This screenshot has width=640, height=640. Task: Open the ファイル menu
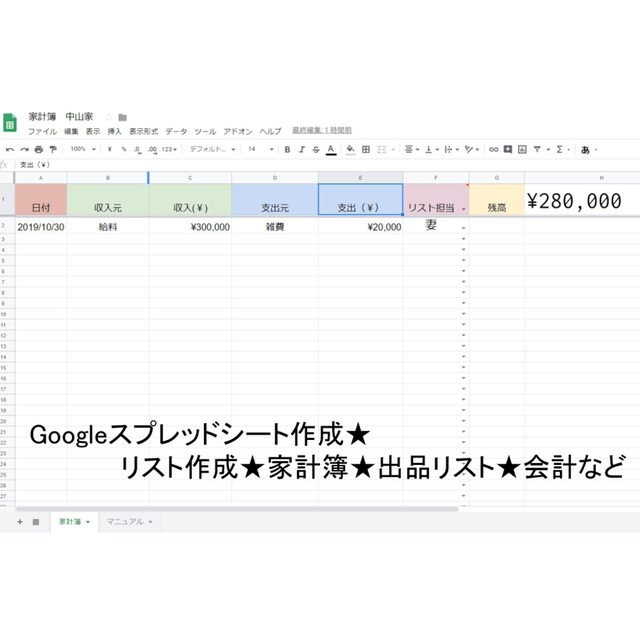click(42, 131)
